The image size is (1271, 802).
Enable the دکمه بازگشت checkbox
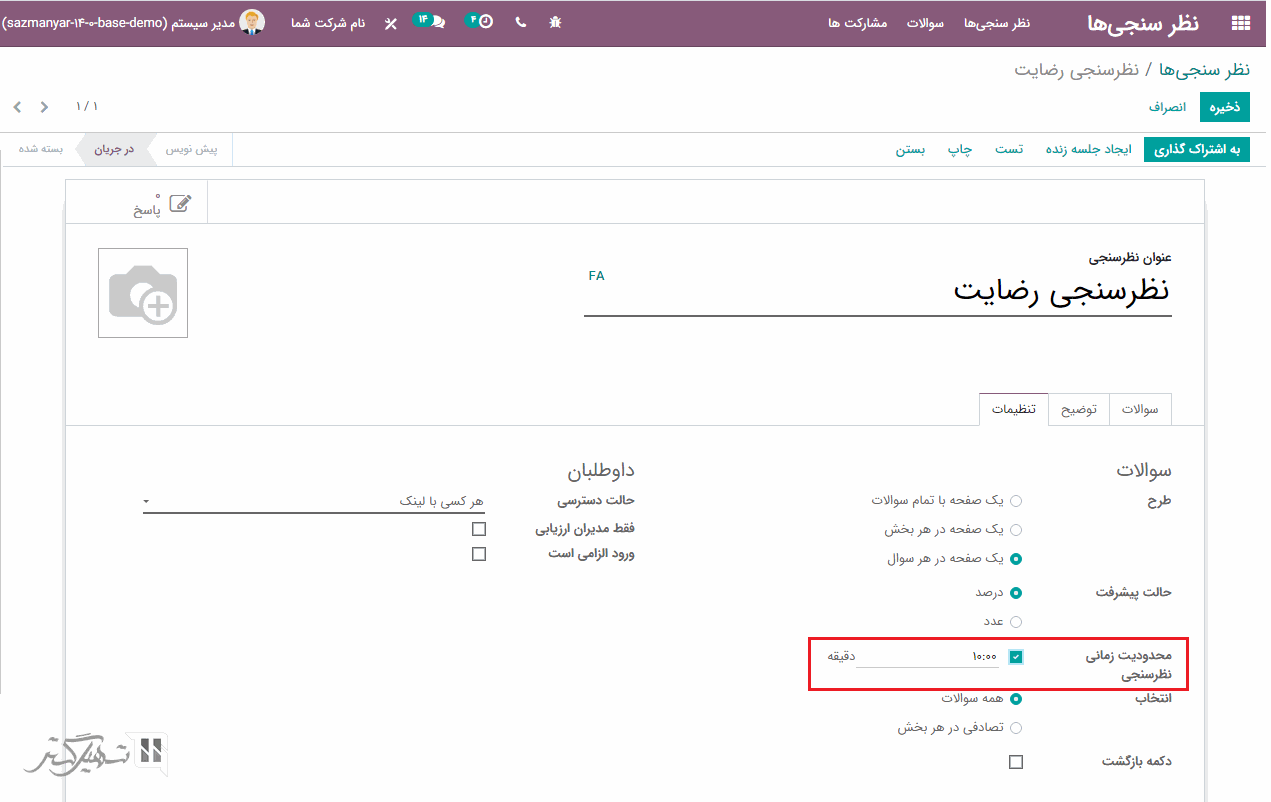coord(1016,762)
